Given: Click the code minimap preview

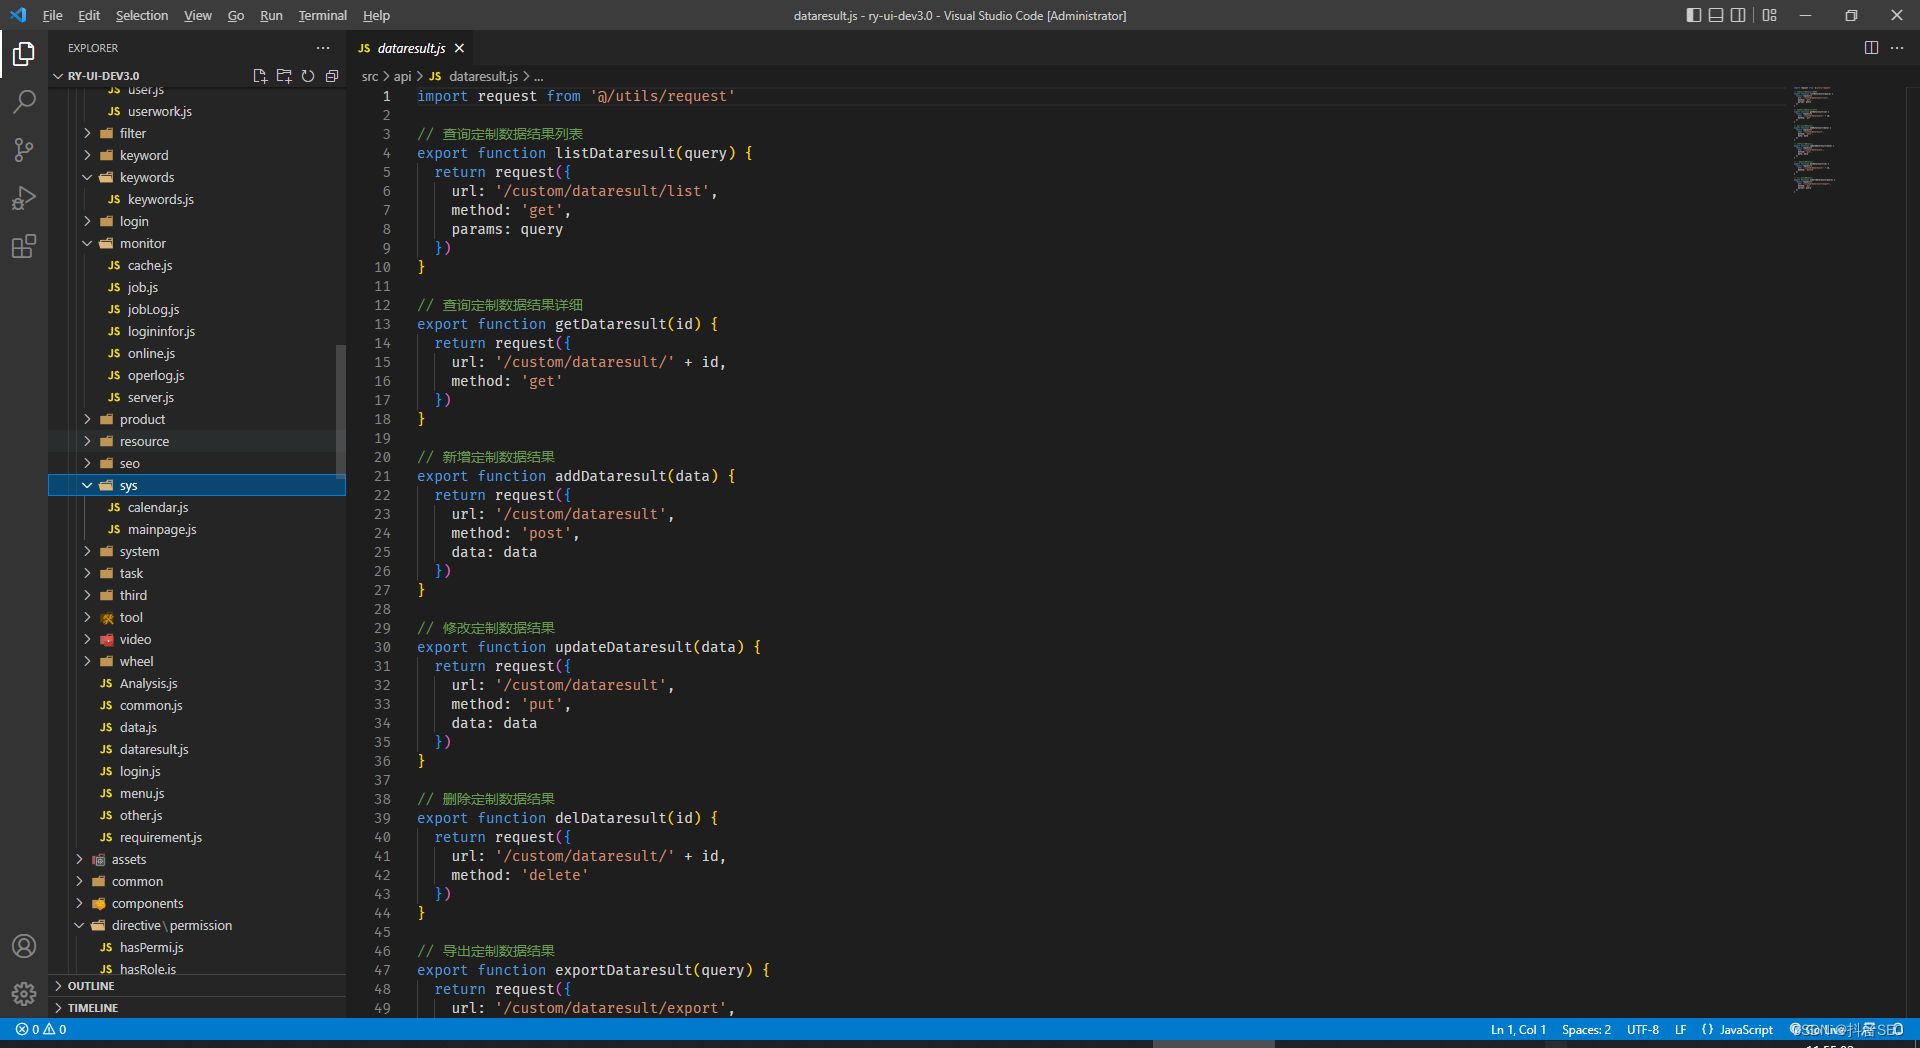Looking at the screenshot, I should 1814,138.
